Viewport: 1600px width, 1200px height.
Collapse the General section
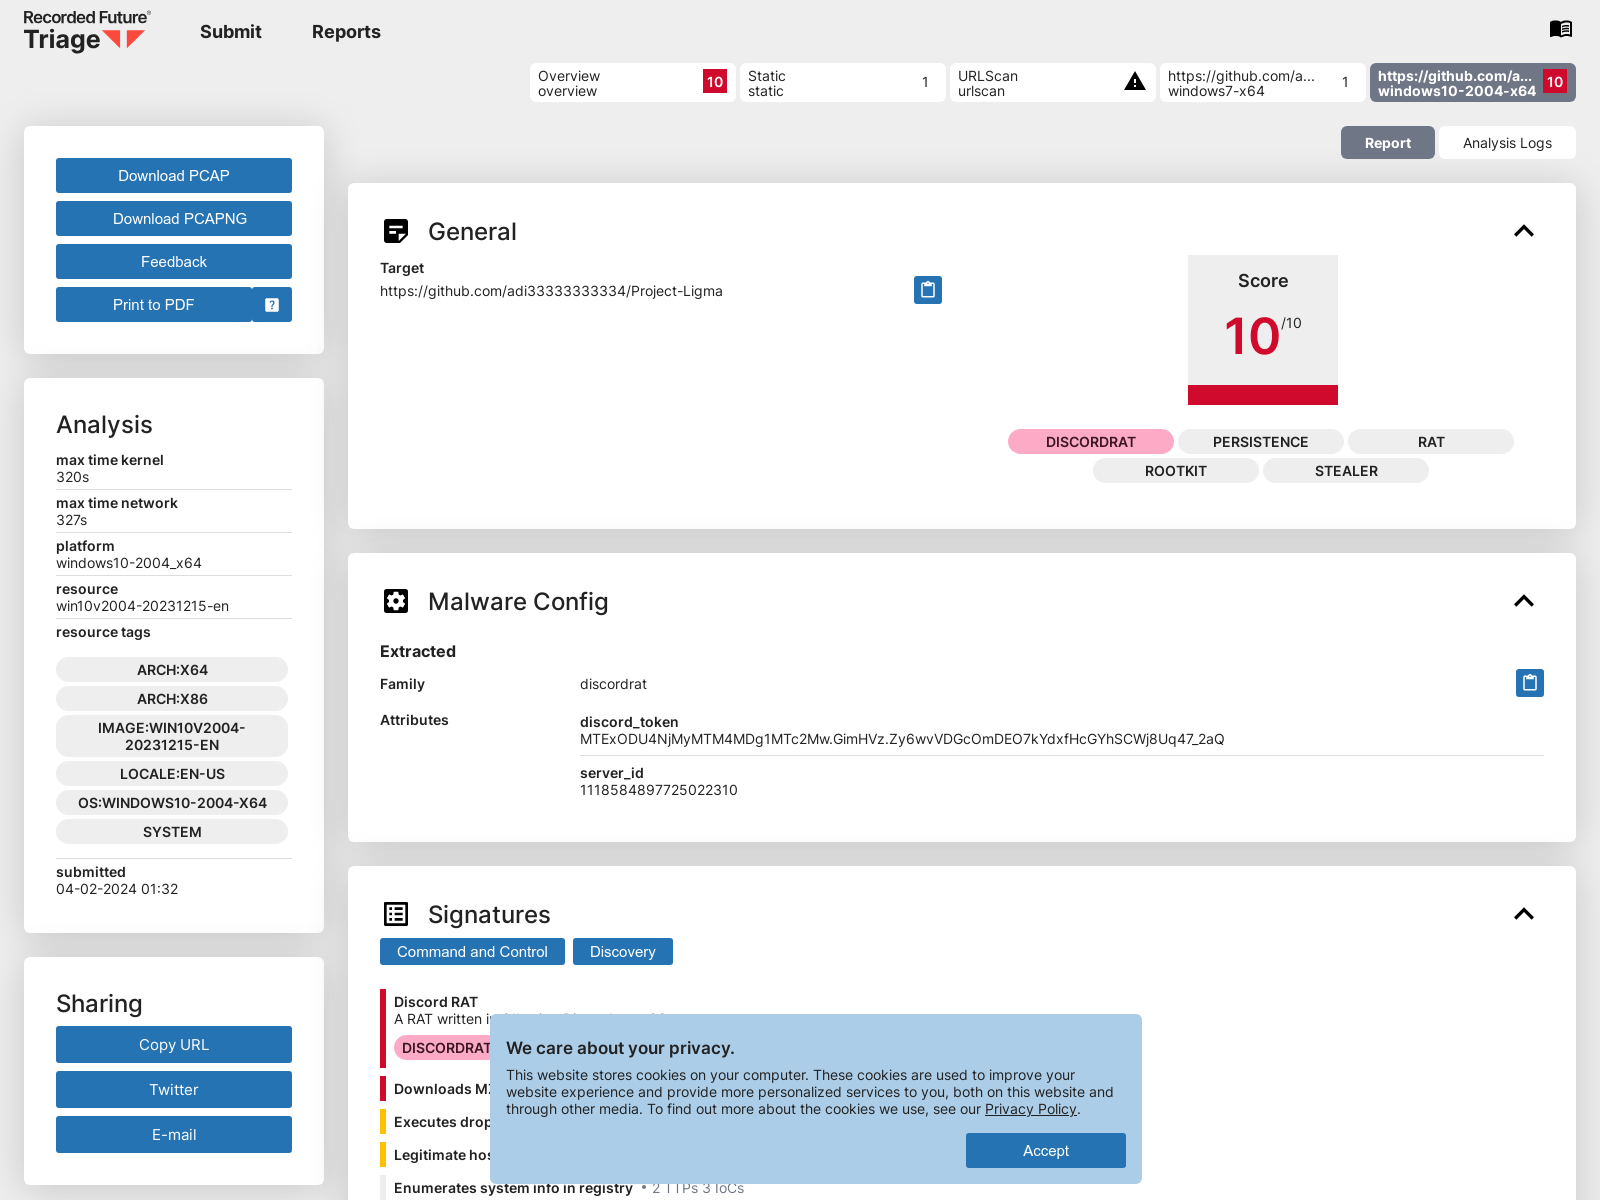click(x=1524, y=231)
